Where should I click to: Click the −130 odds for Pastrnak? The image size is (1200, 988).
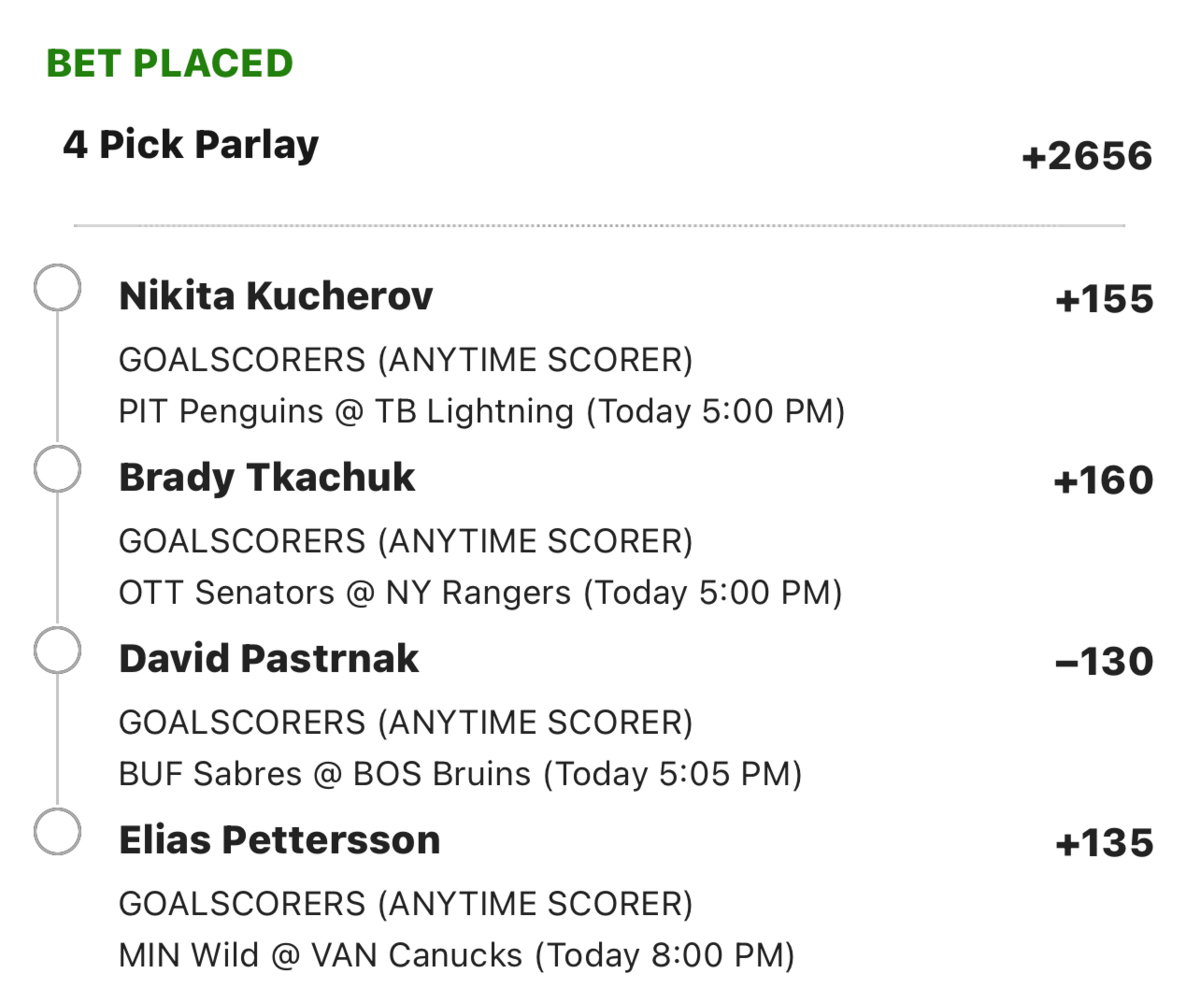1103,662
